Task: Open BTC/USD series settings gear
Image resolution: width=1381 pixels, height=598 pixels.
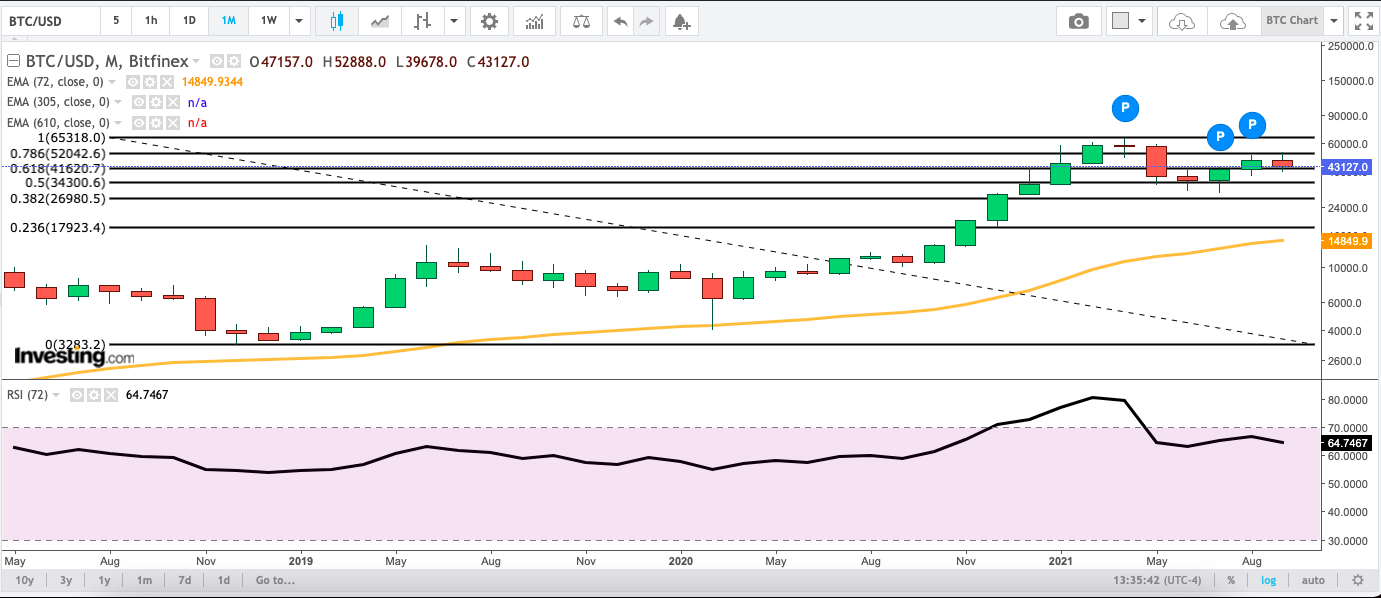Action: point(233,61)
